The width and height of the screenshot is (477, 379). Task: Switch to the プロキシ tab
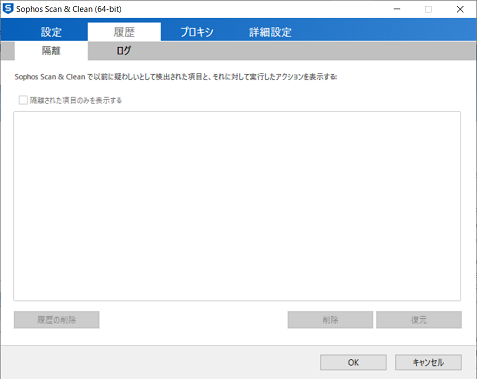point(197,32)
